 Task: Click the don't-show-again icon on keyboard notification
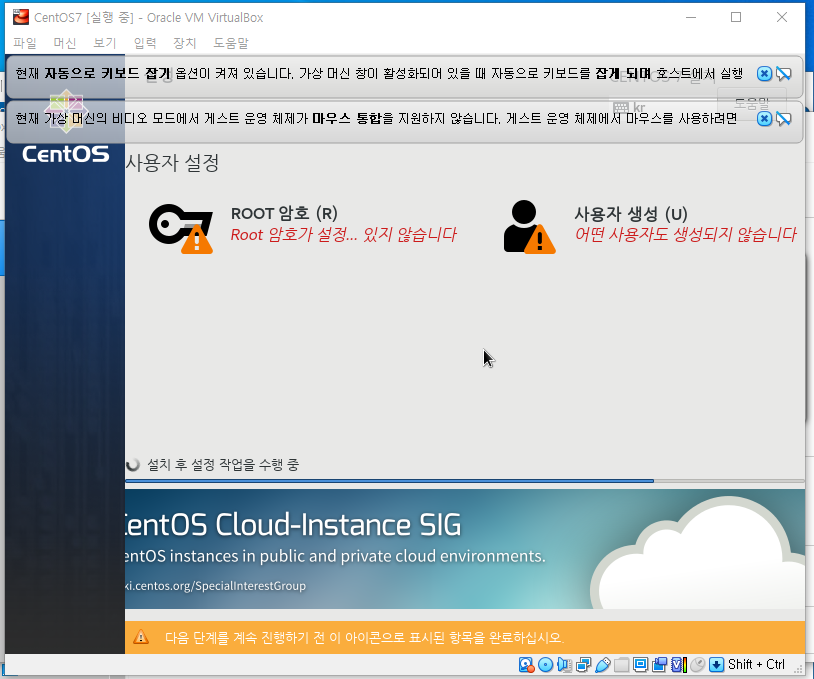pos(783,74)
